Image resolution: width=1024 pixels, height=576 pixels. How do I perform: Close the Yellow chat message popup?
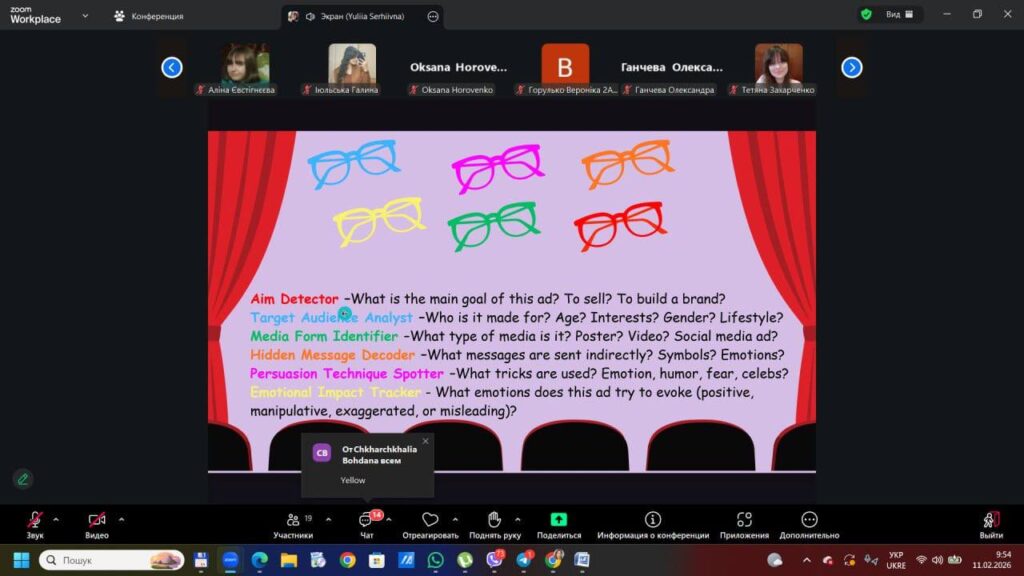(x=425, y=441)
